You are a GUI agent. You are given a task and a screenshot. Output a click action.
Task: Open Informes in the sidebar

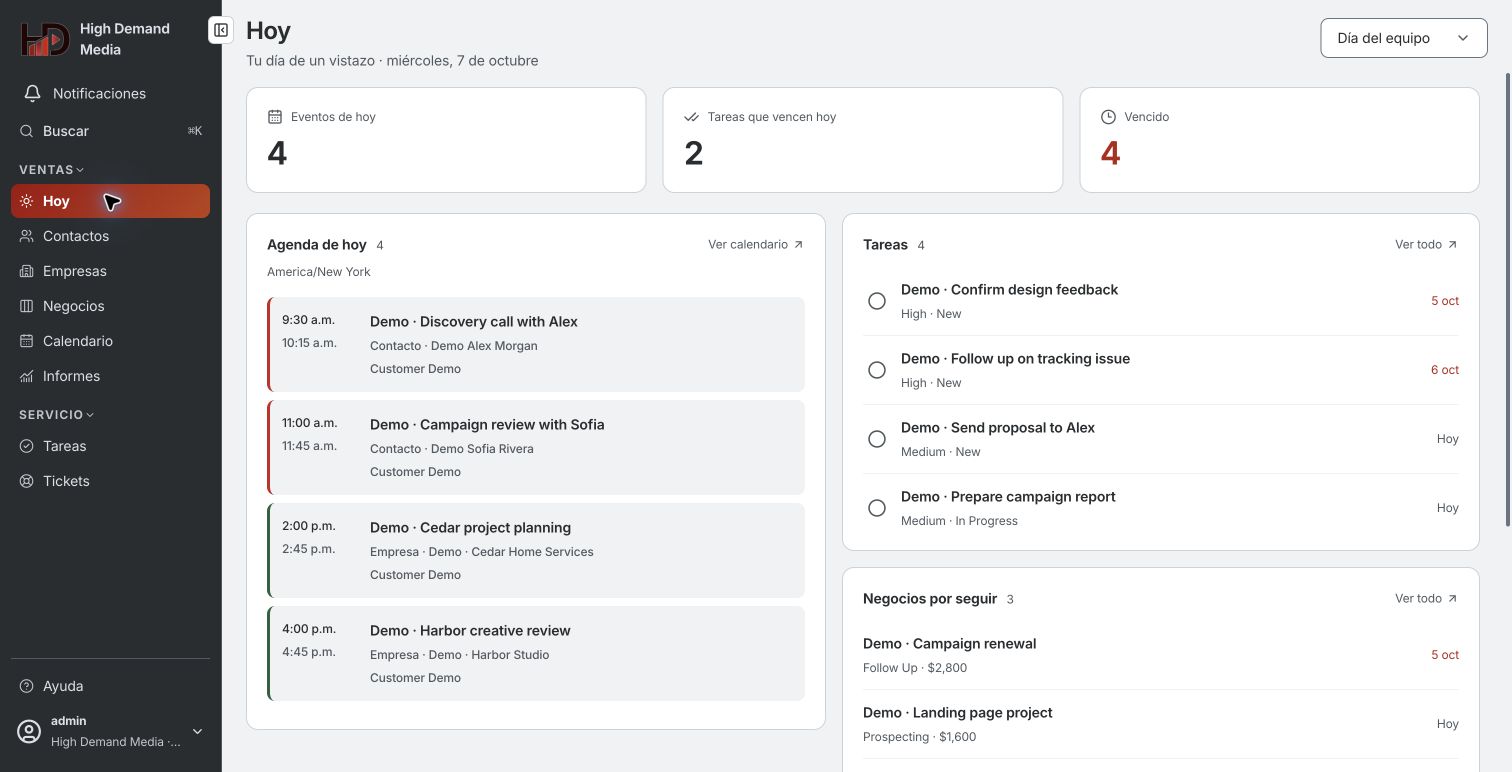(110, 376)
